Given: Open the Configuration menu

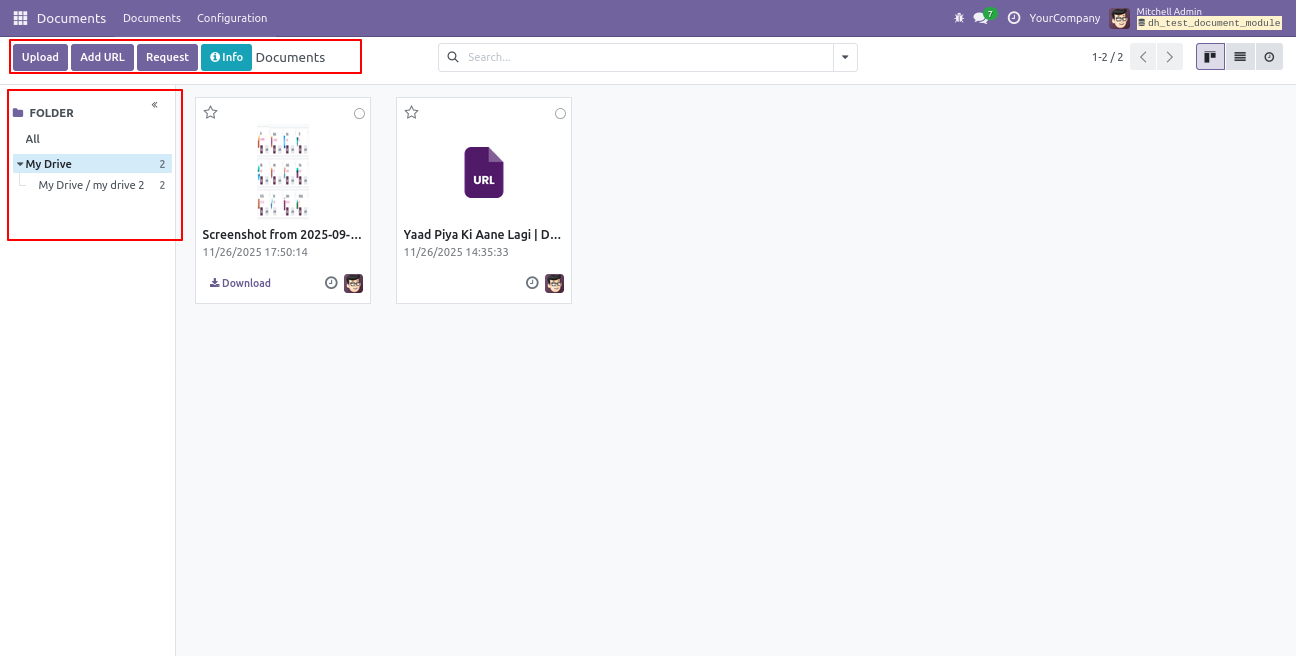Looking at the screenshot, I should click(232, 18).
